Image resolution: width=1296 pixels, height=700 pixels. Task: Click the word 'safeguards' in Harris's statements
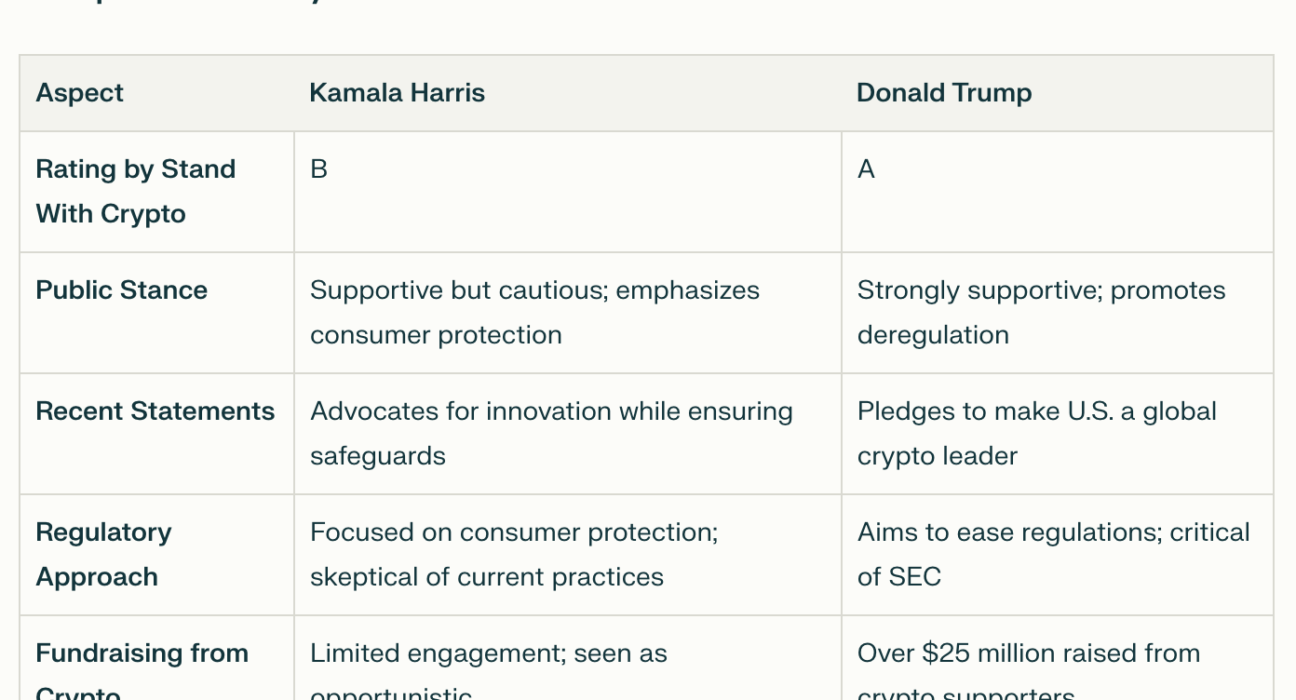378,456
